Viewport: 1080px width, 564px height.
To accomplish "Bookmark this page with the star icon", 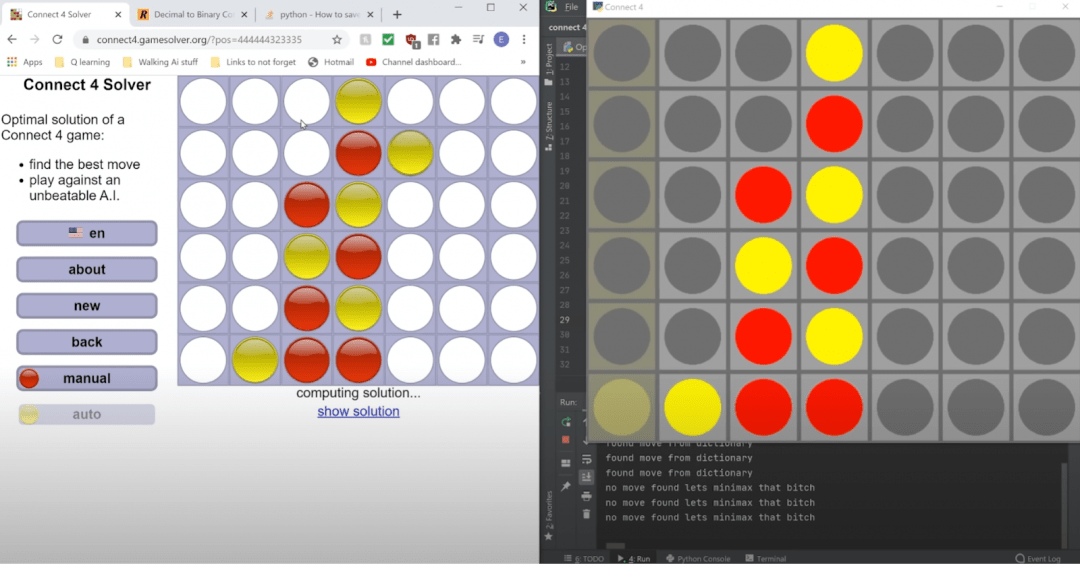I will click(337, 39).
